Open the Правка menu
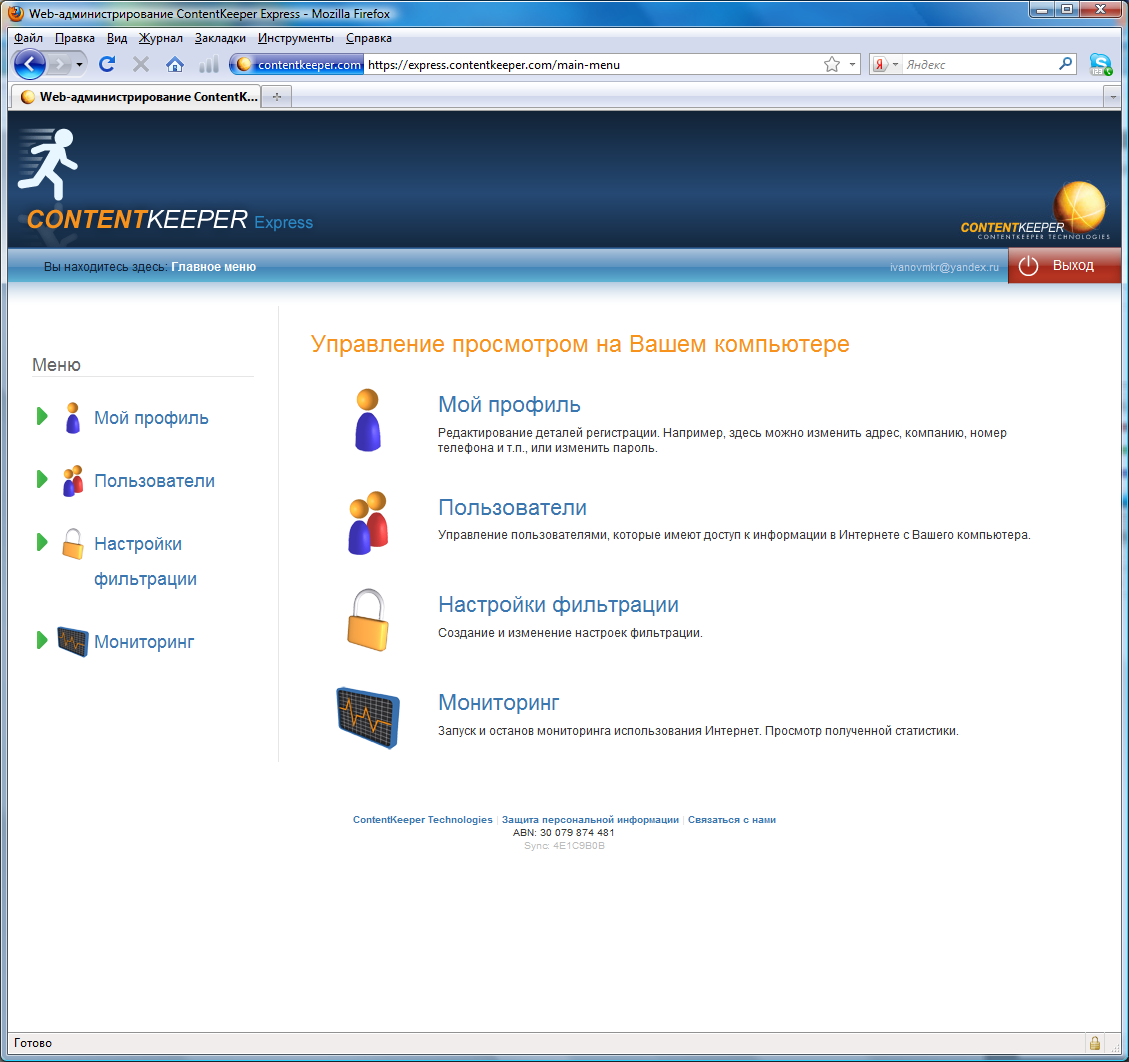Screen dimensions: 1129x1062 [x=75, y=38]
